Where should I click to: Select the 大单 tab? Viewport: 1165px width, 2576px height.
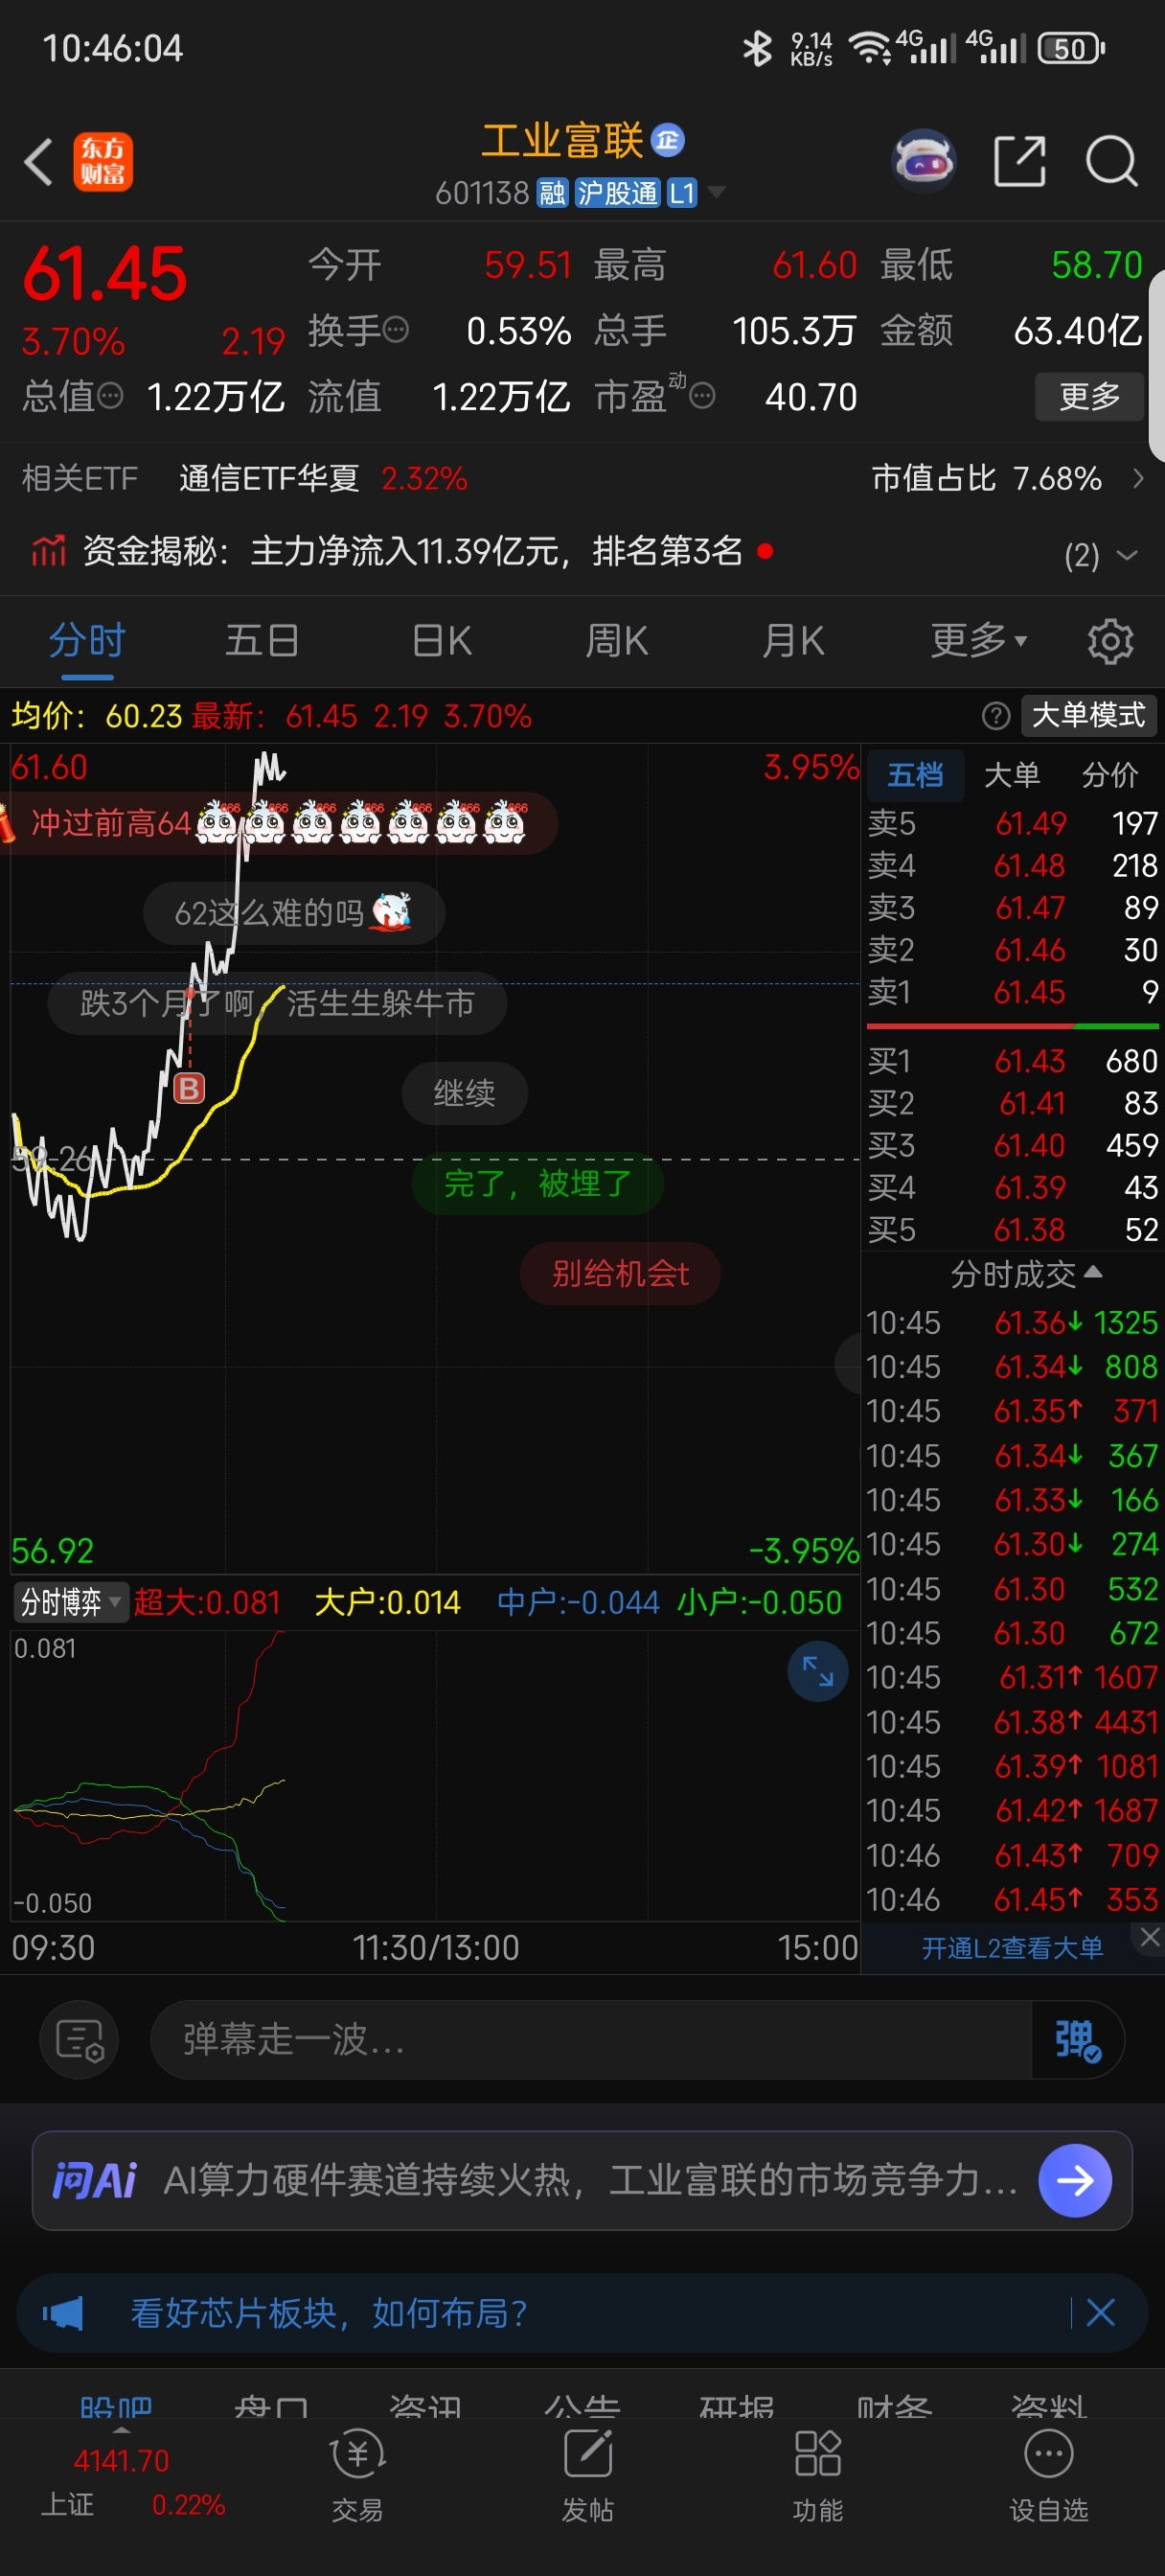pyautogui.click(x=1012, y=774)
